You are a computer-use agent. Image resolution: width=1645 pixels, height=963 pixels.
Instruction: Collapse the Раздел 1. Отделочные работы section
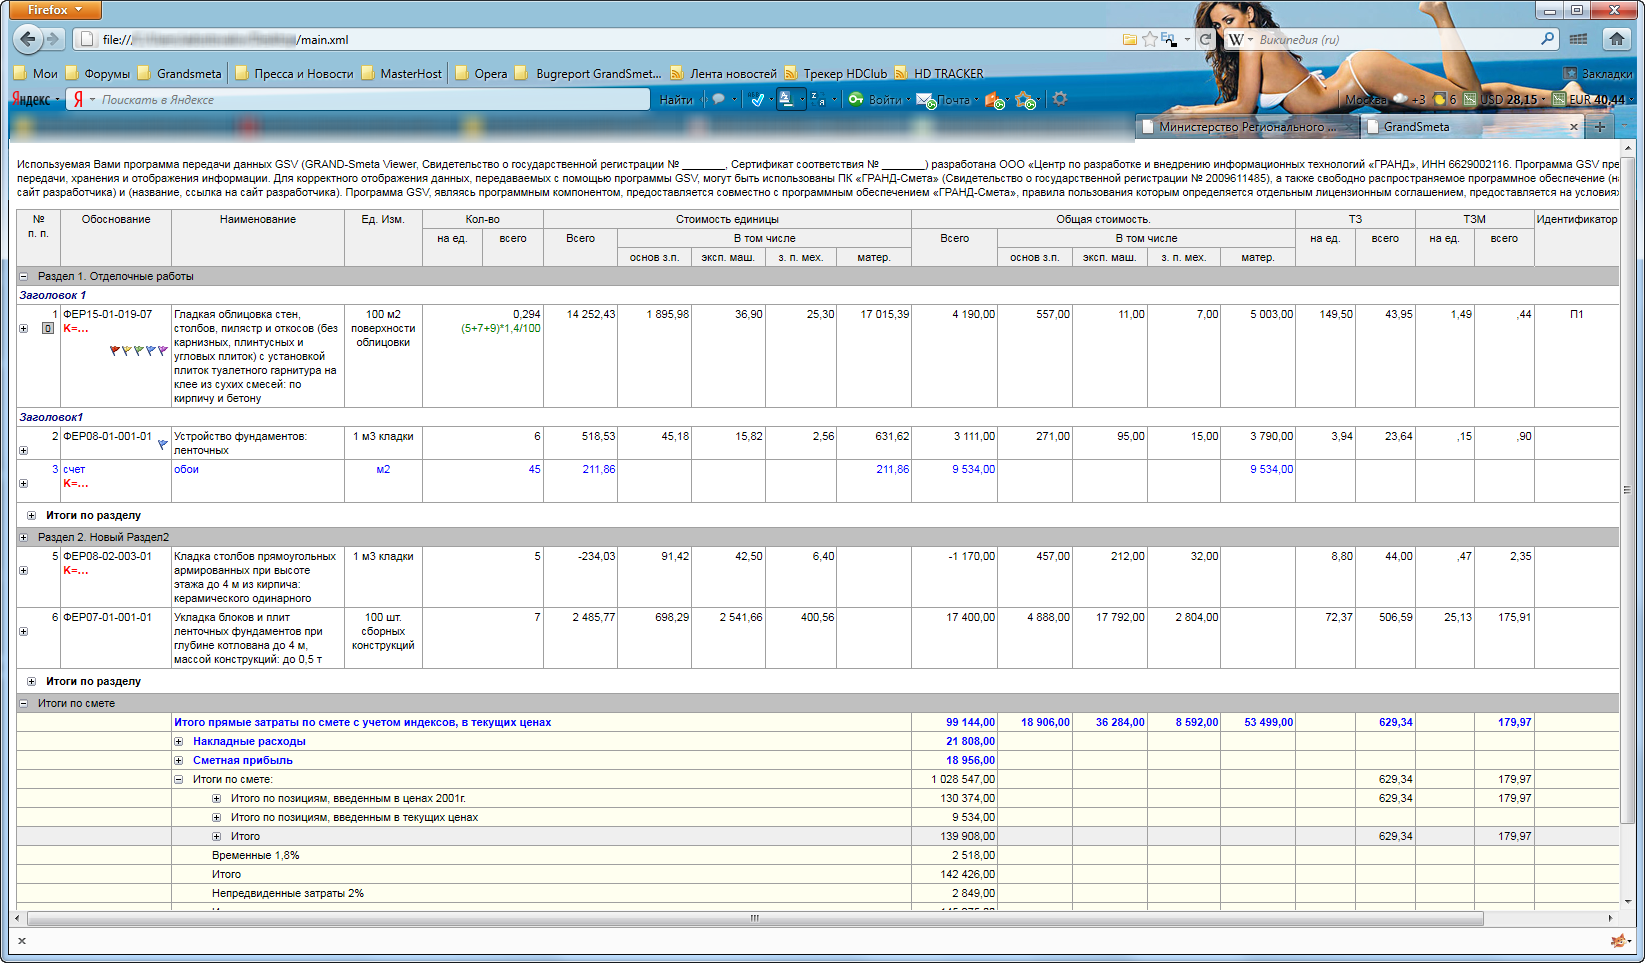click(24, 276)
